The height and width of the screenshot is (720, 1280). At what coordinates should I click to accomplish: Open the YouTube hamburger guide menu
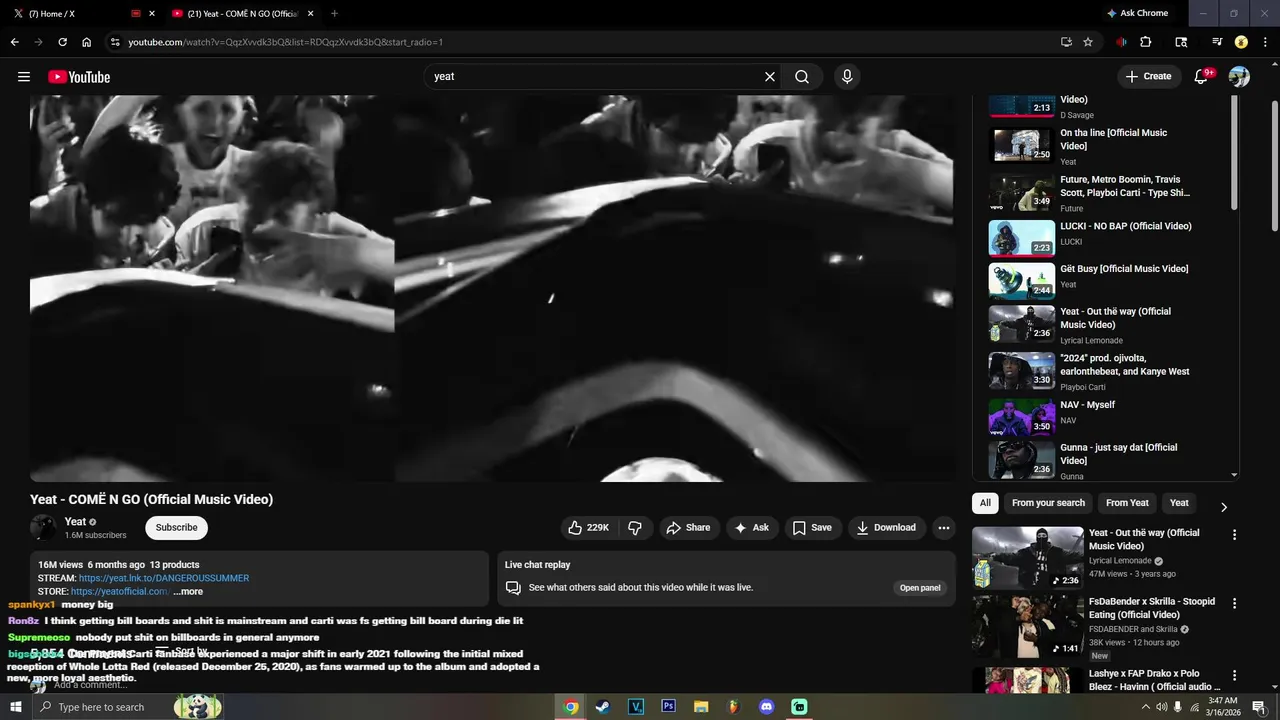click(24, 77)
